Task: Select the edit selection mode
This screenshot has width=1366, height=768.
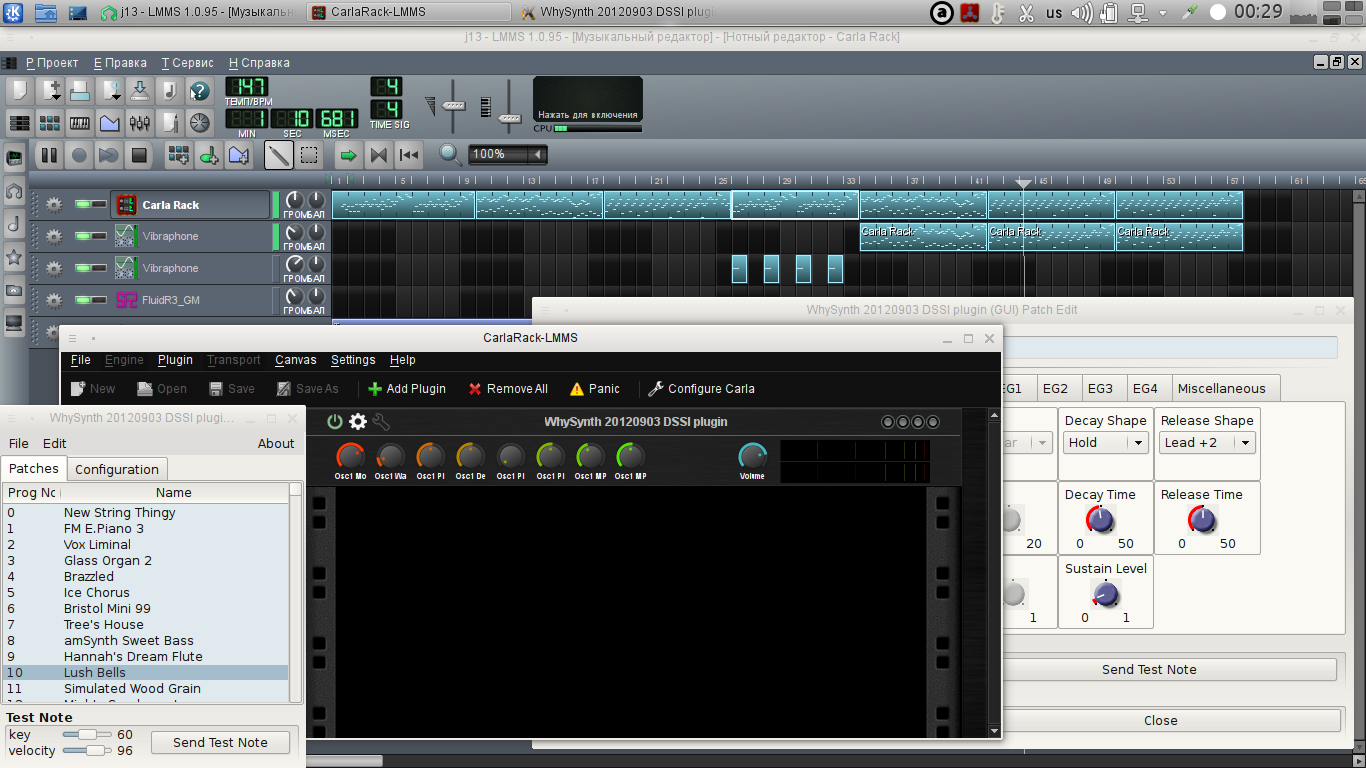Action: click(x=309, y=155)
